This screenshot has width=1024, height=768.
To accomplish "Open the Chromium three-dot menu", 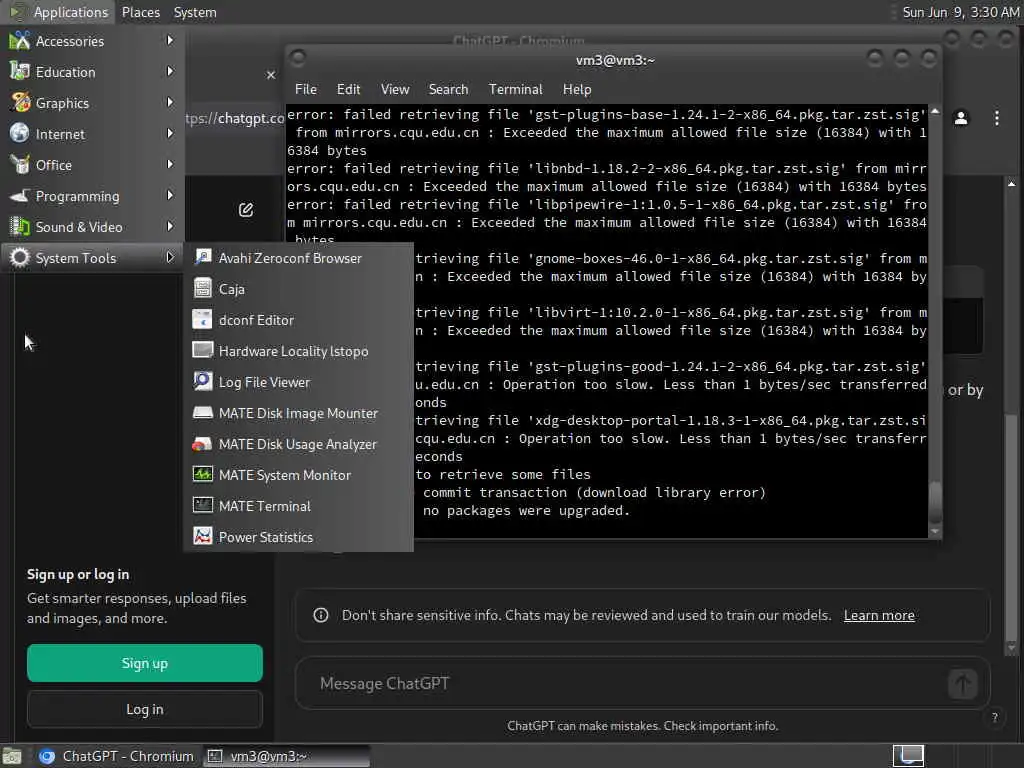I will [x=997, y=118].
